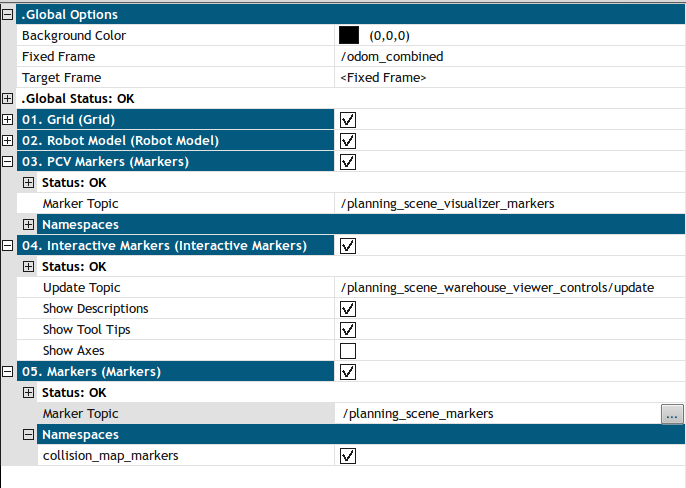Uncheck the Robot Model display

coord(348,141)
